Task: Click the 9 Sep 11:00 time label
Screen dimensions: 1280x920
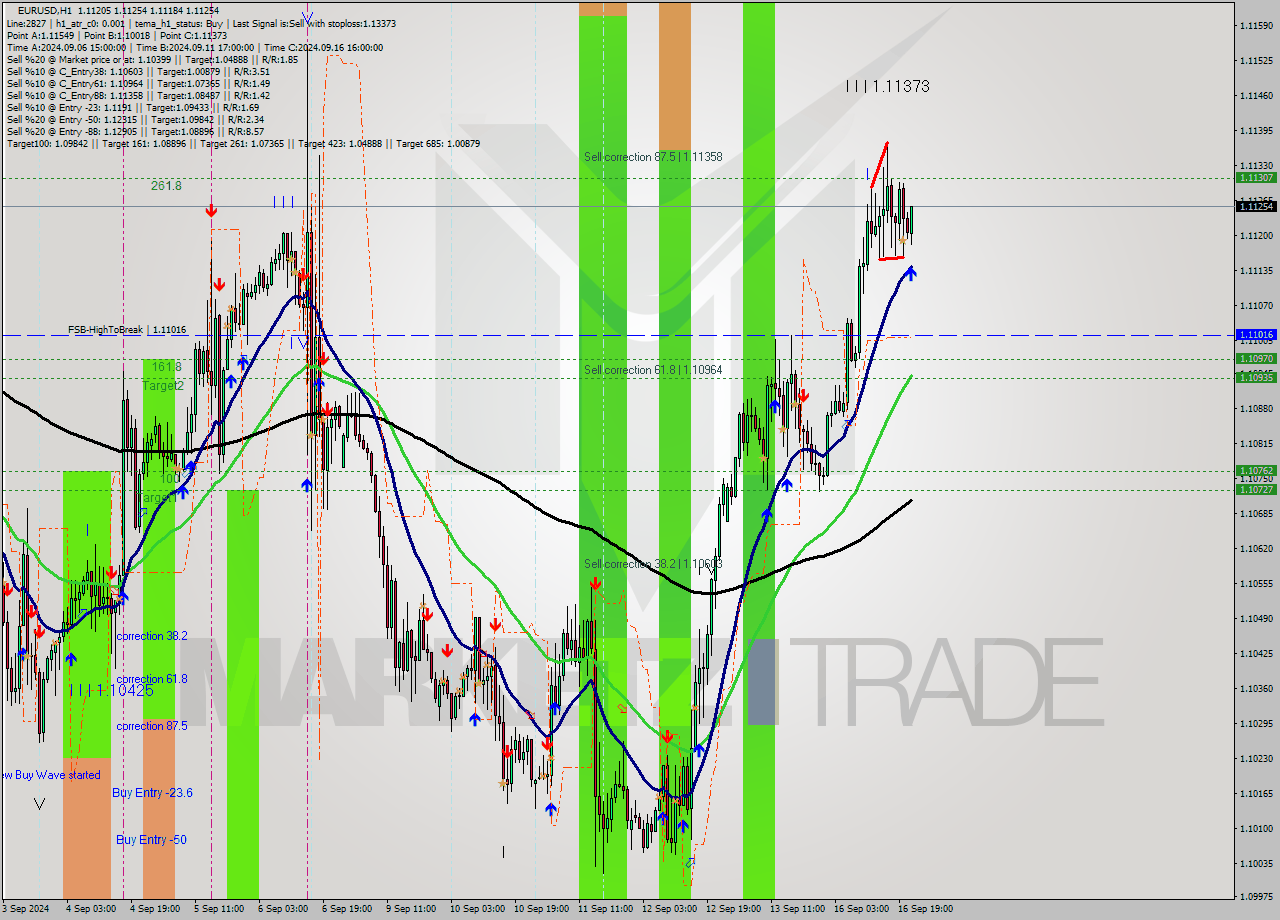Action: (x=410, y=909)
